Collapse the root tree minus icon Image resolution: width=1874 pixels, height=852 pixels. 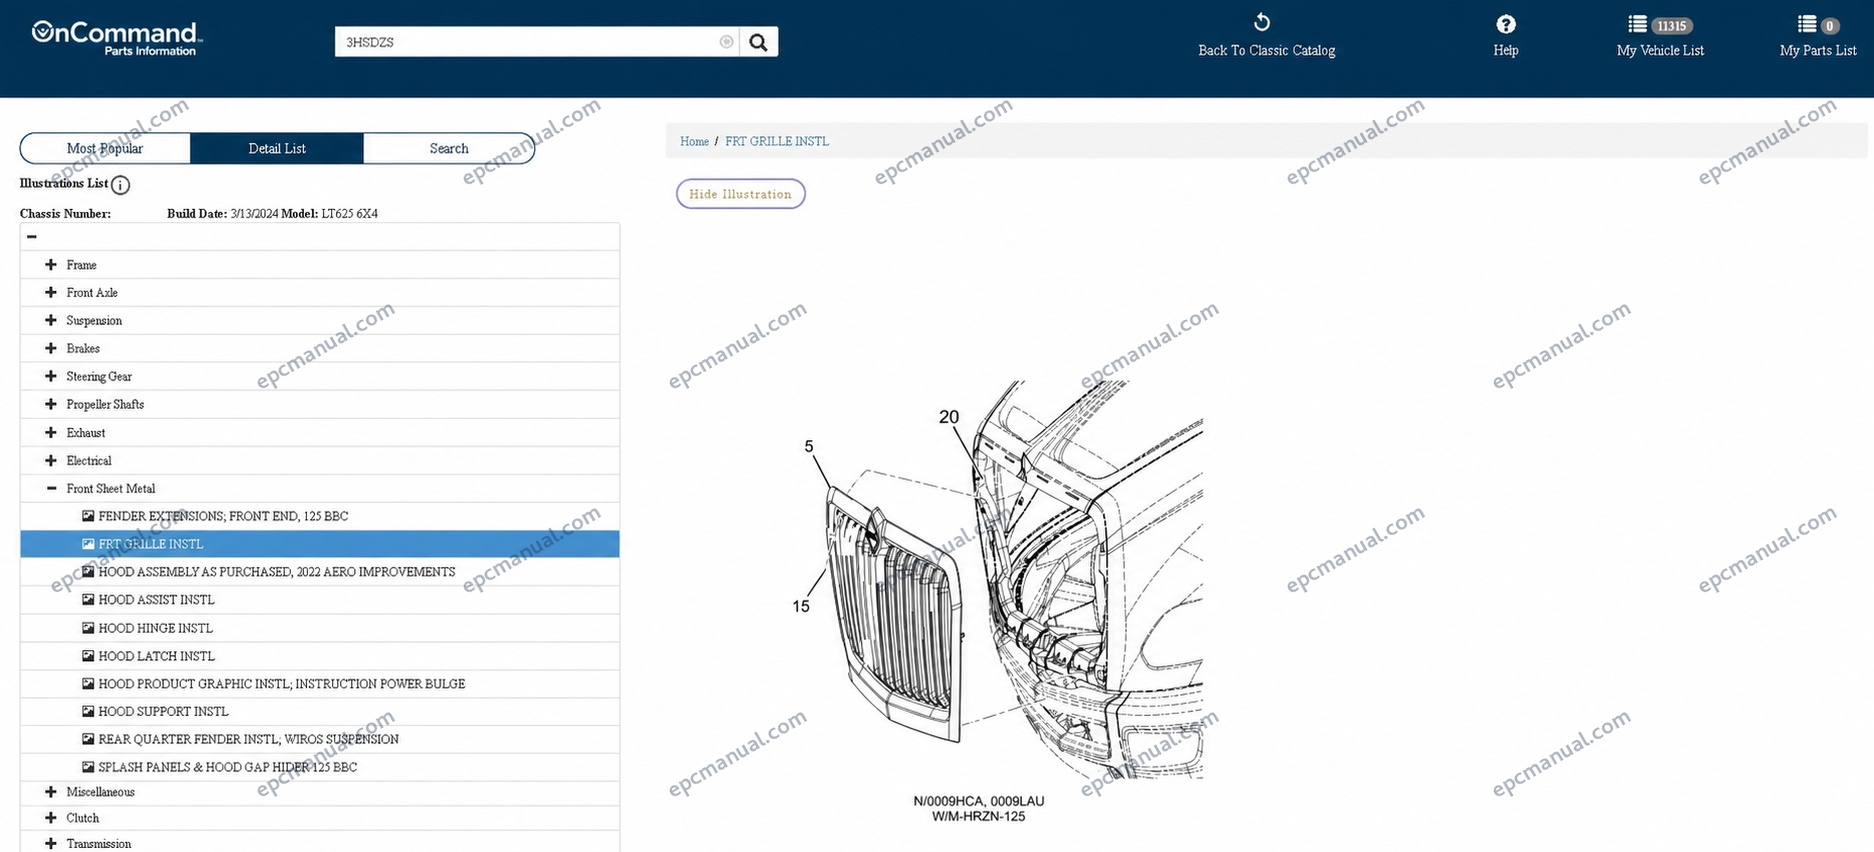coord(32,237)
